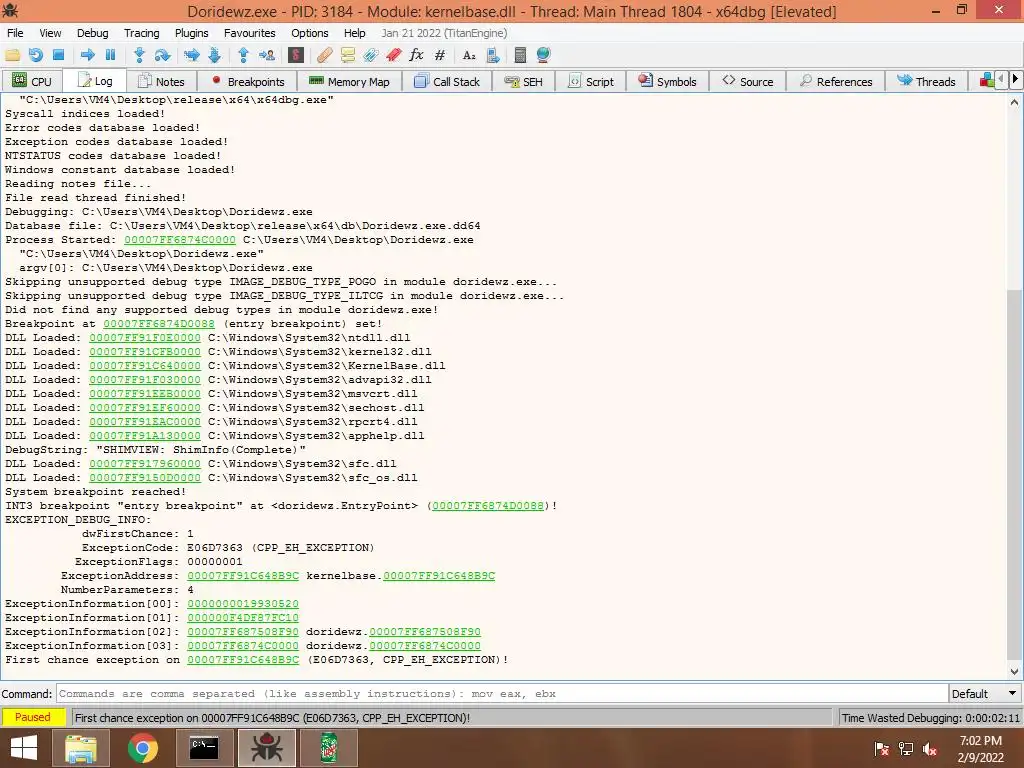Viewport: 1024px width, 768px height.
Task: Follow the entry breakpoint address 00007FF6874D0088 link
Action: [x=159, y=324]
